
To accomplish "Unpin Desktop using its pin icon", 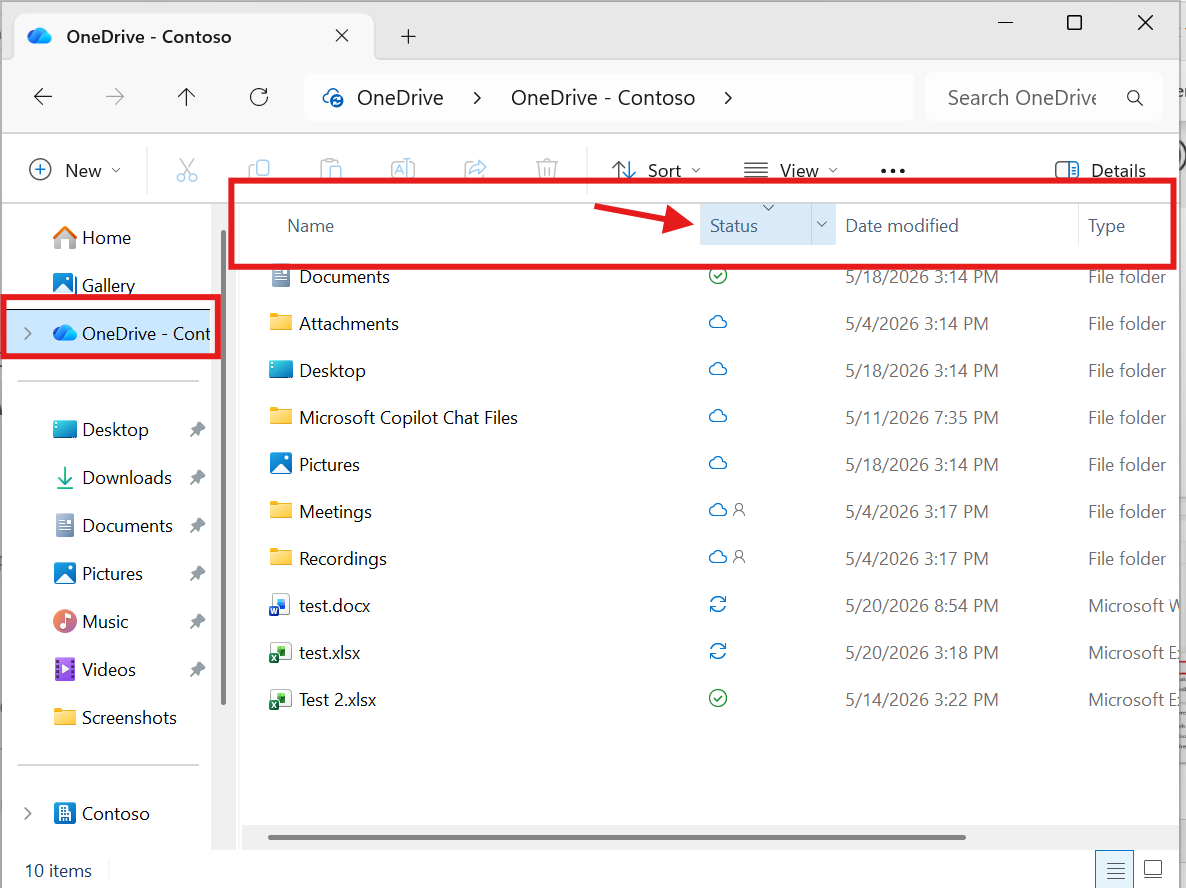I will [197, 430].
